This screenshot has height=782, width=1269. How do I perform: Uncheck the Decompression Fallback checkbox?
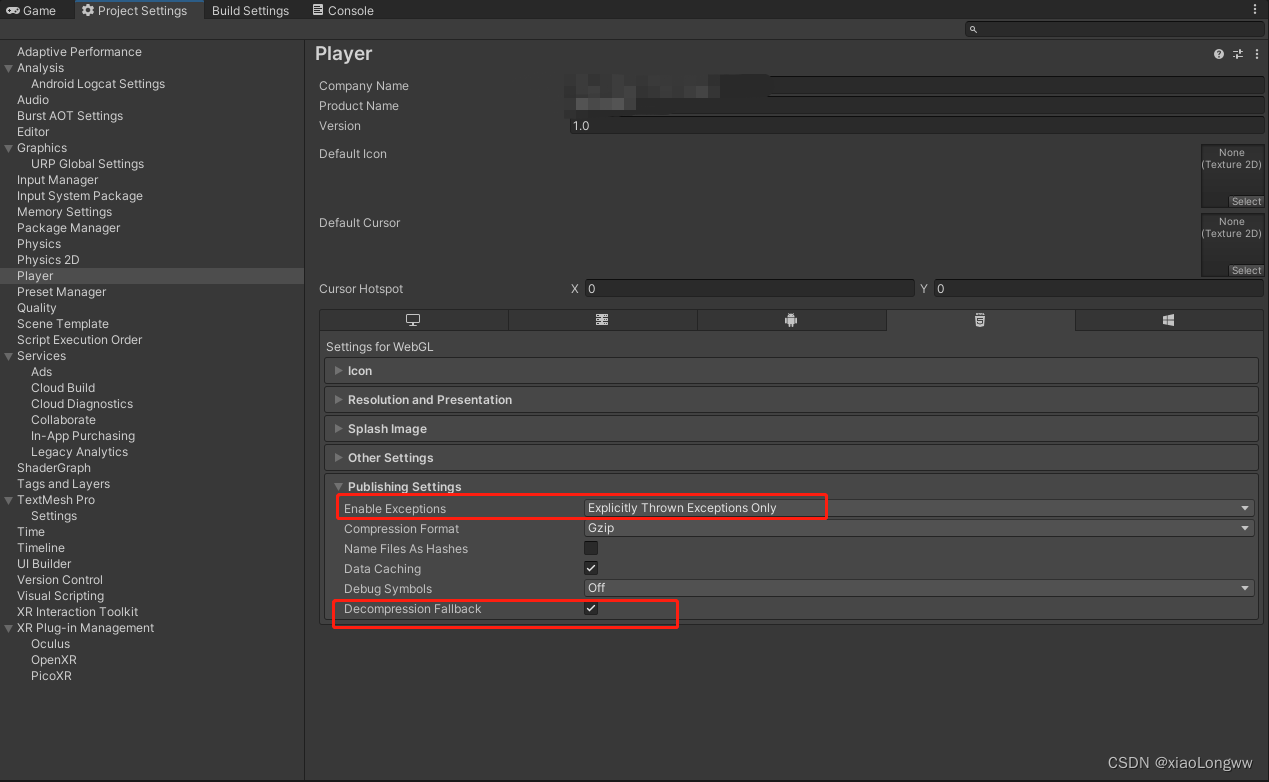coord(591,608)
